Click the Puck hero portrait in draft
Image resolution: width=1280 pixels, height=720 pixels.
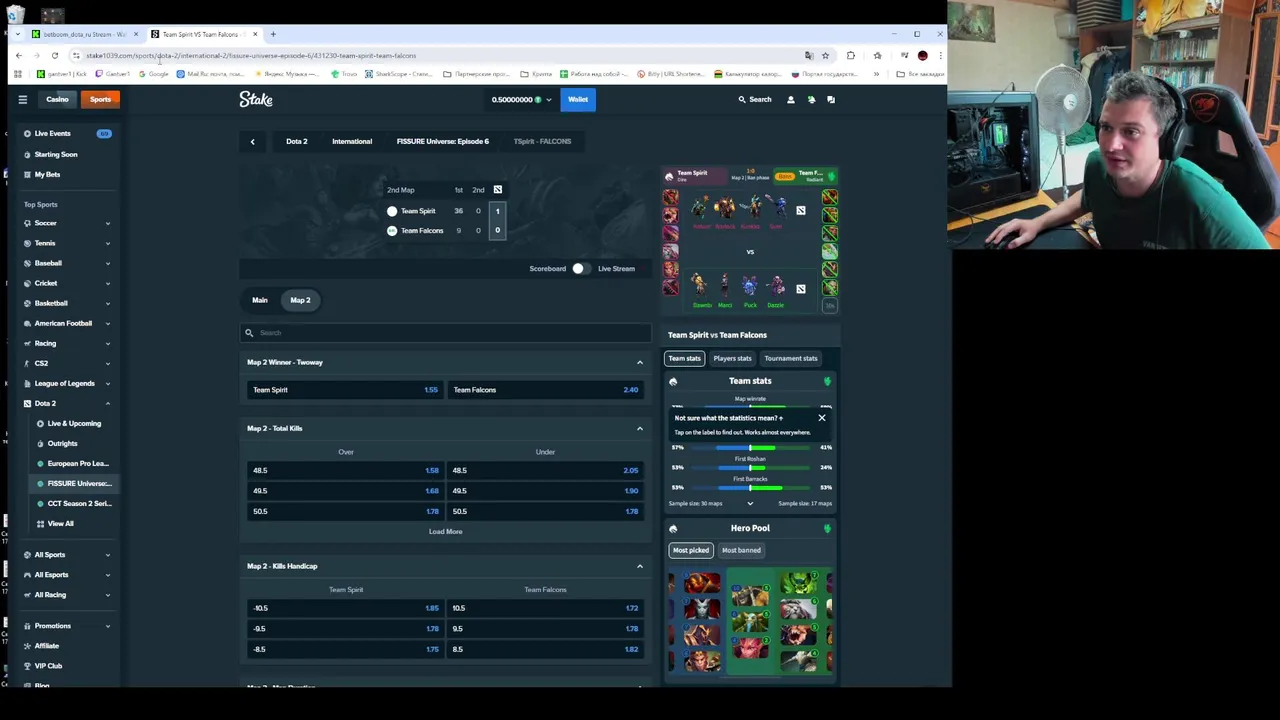[x=750, y=288]
